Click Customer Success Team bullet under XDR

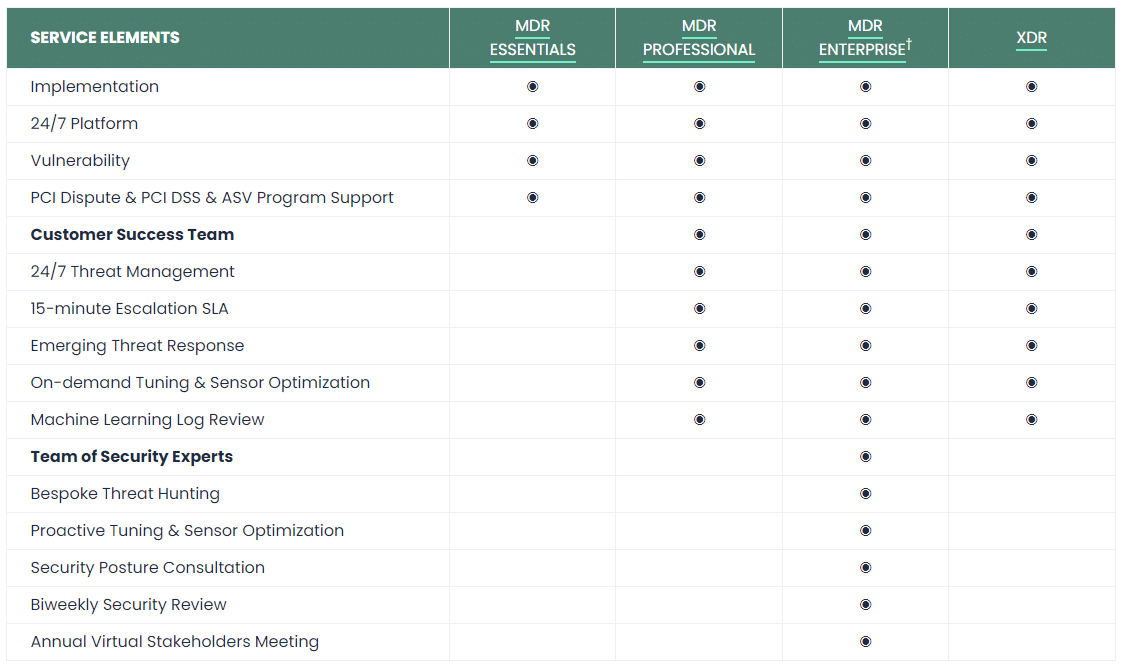[1031, 235]
